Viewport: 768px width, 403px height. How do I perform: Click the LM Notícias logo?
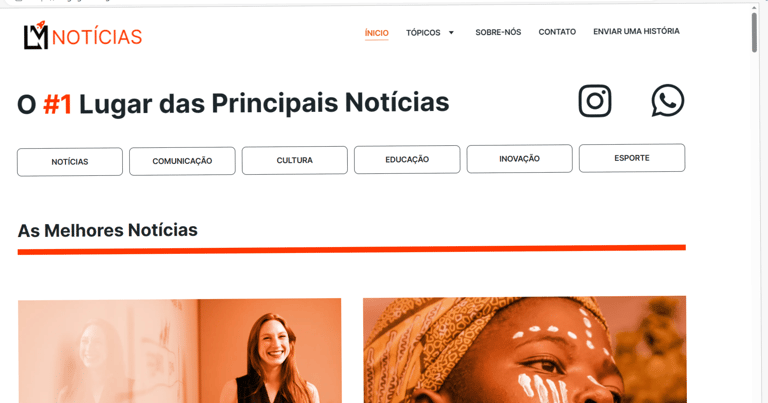(83, 35)
